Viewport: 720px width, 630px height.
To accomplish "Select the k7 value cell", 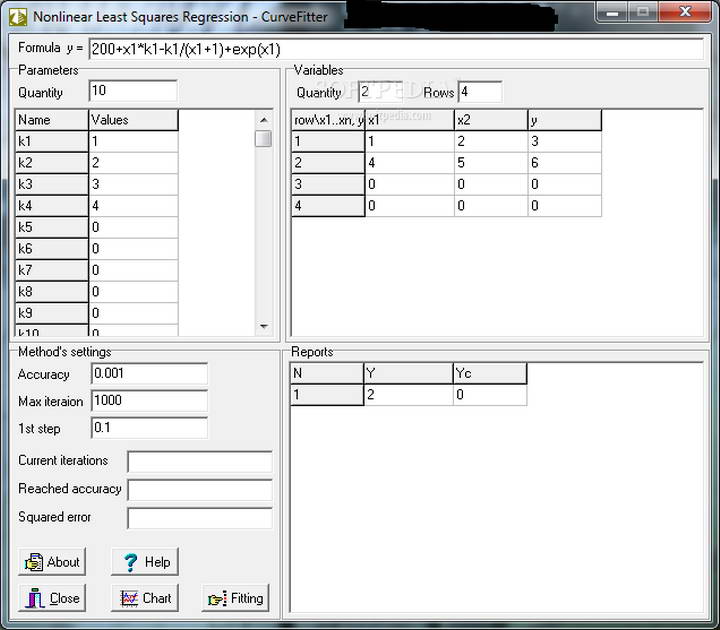I will pos(133,270).
